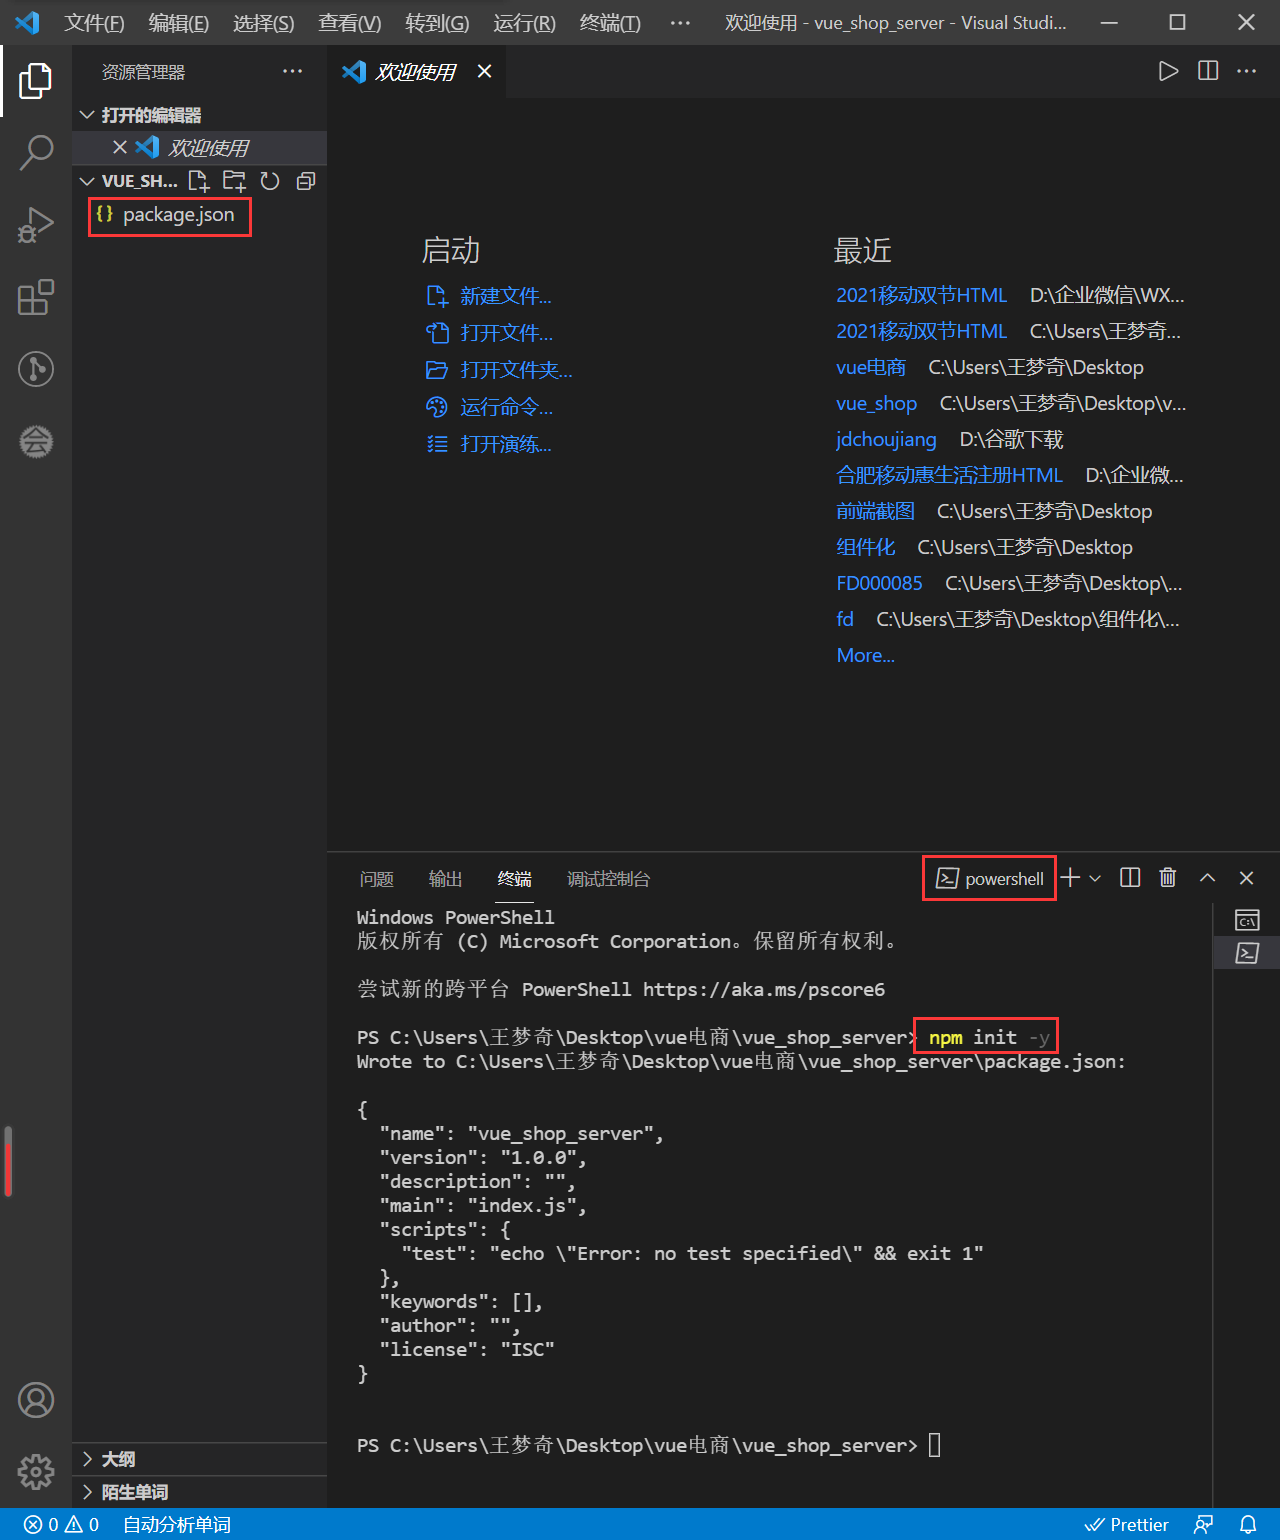Open package.json in file explorer
The image size is (1280, 1540).
point(178,215)
